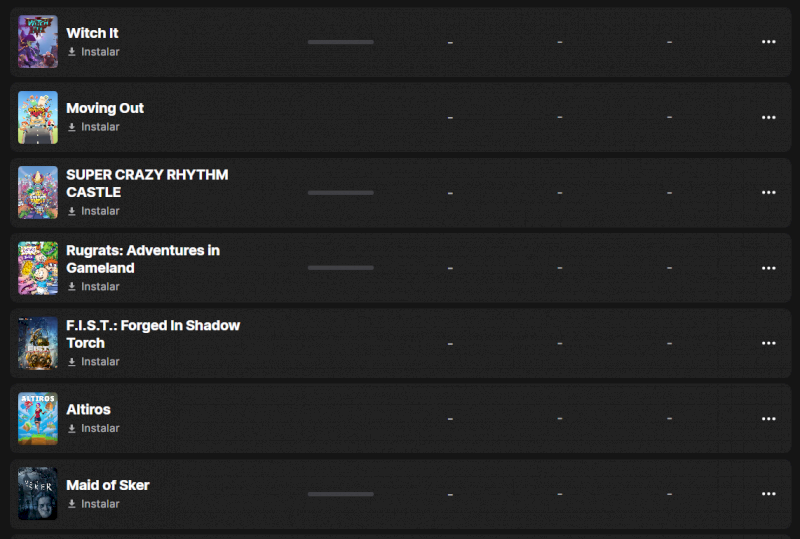Open the F.I.S.T.: Forged In Shadow Torch title
The width and height of the screenshot is (800, 539).
153,334
